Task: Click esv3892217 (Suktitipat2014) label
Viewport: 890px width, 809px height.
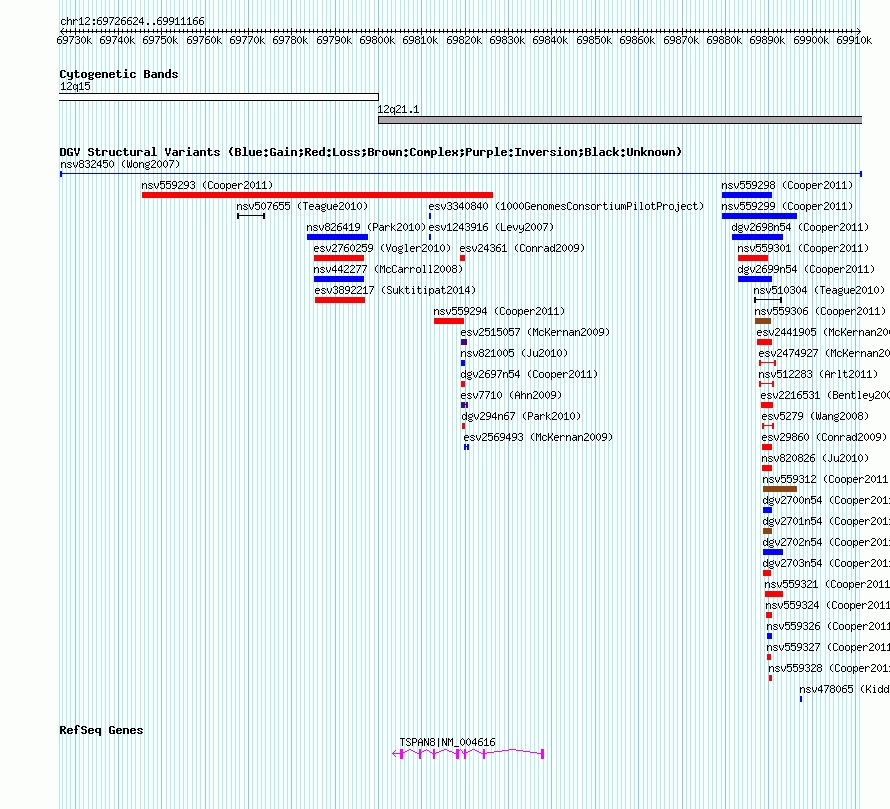Action: 395,290
